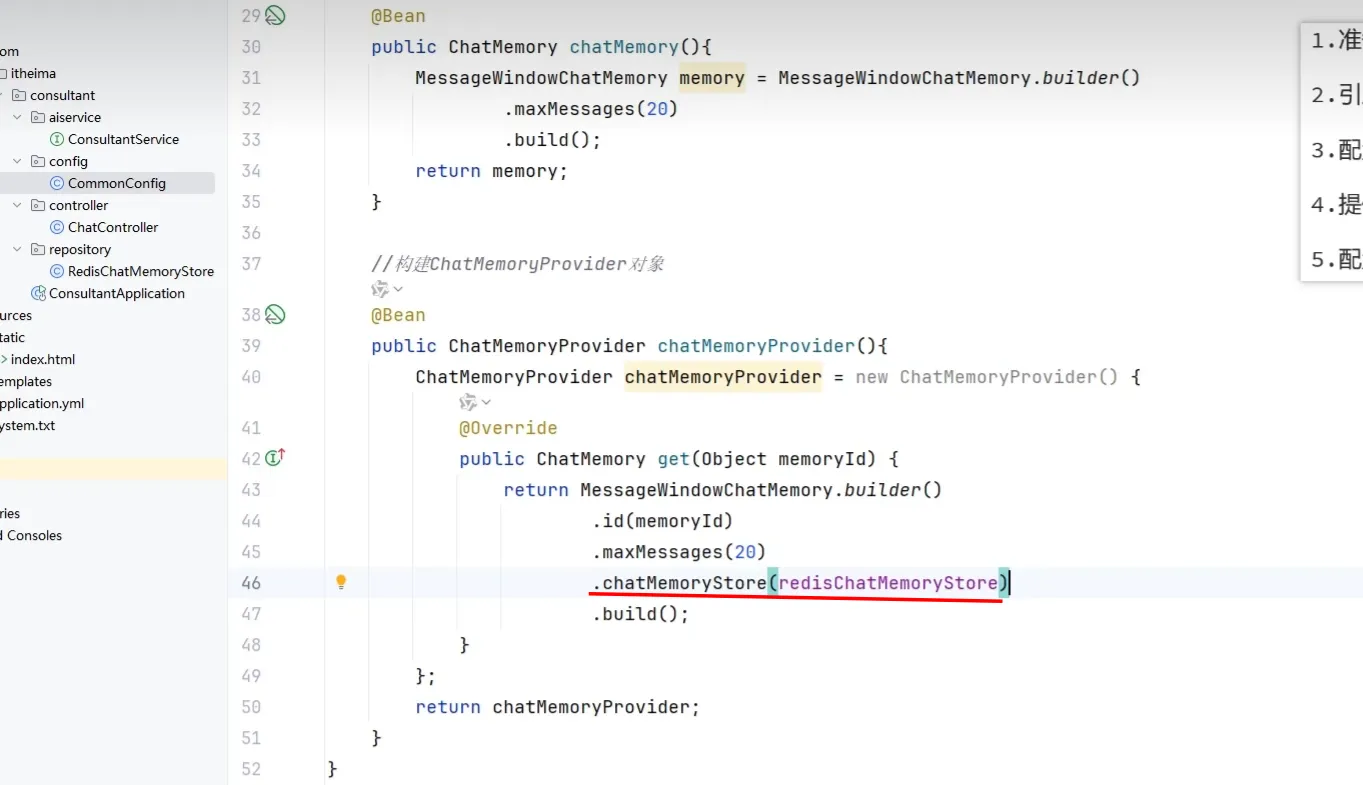Click the lightbulb quick-fix icon on line 46

pos(341,582)
